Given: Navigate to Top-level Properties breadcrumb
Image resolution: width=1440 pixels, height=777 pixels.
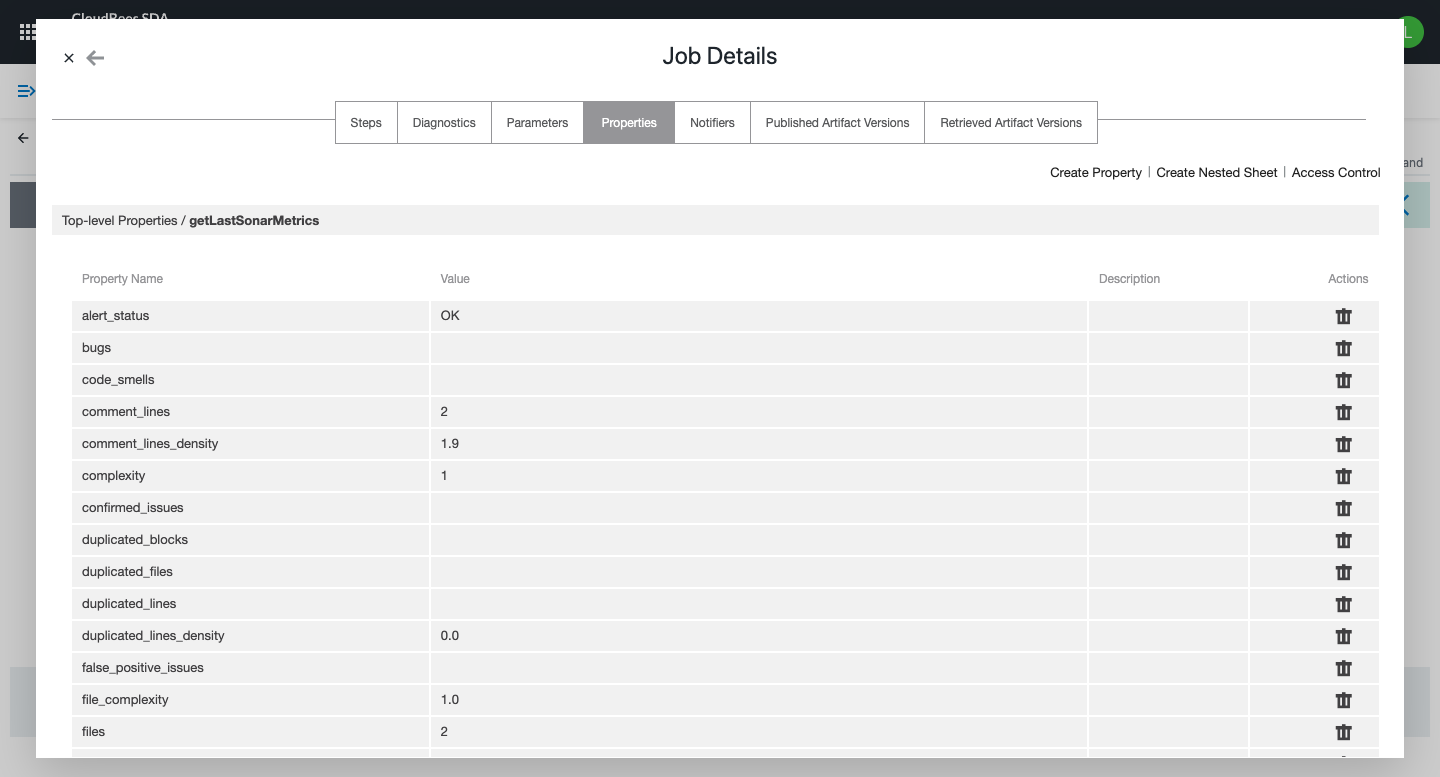Looking at the screenshot, I should click(120, 220).
